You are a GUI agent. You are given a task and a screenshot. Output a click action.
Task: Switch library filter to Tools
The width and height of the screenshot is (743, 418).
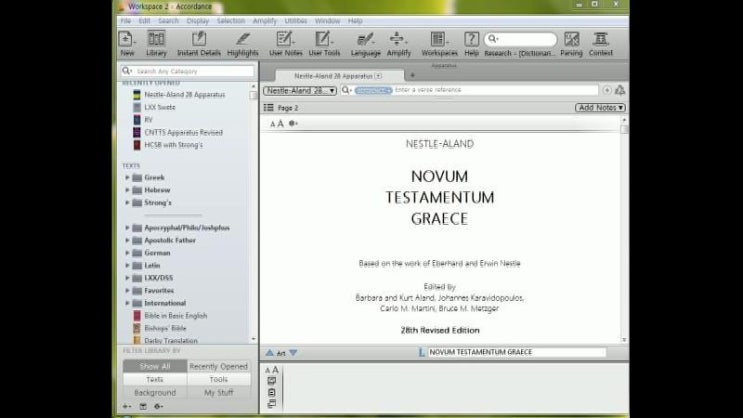(x=218, y=379)
